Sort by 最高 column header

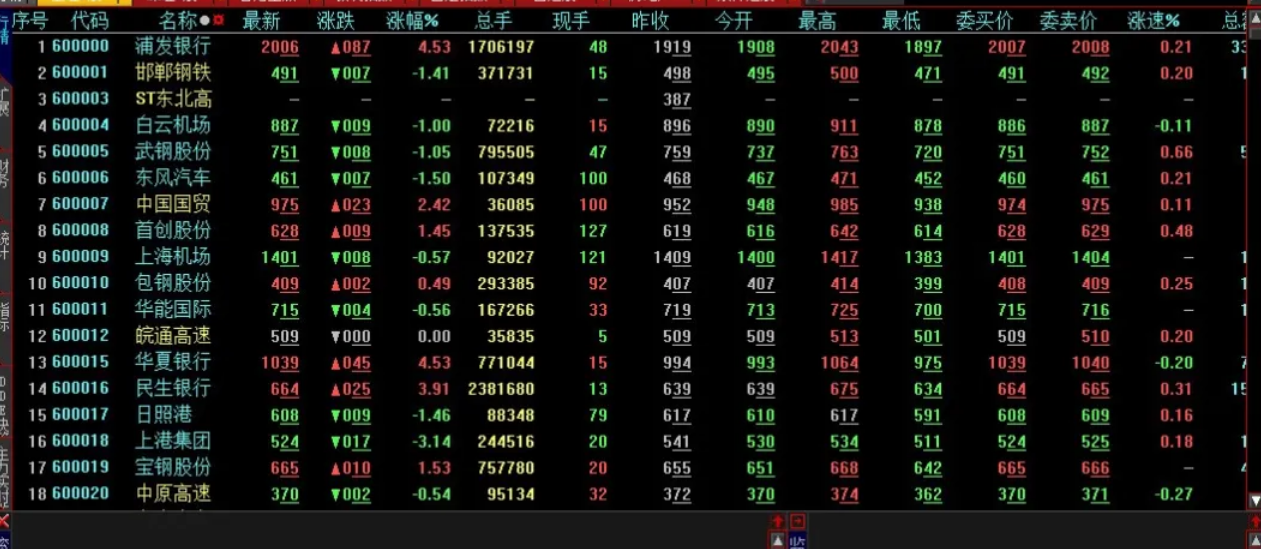pos(818,20)
